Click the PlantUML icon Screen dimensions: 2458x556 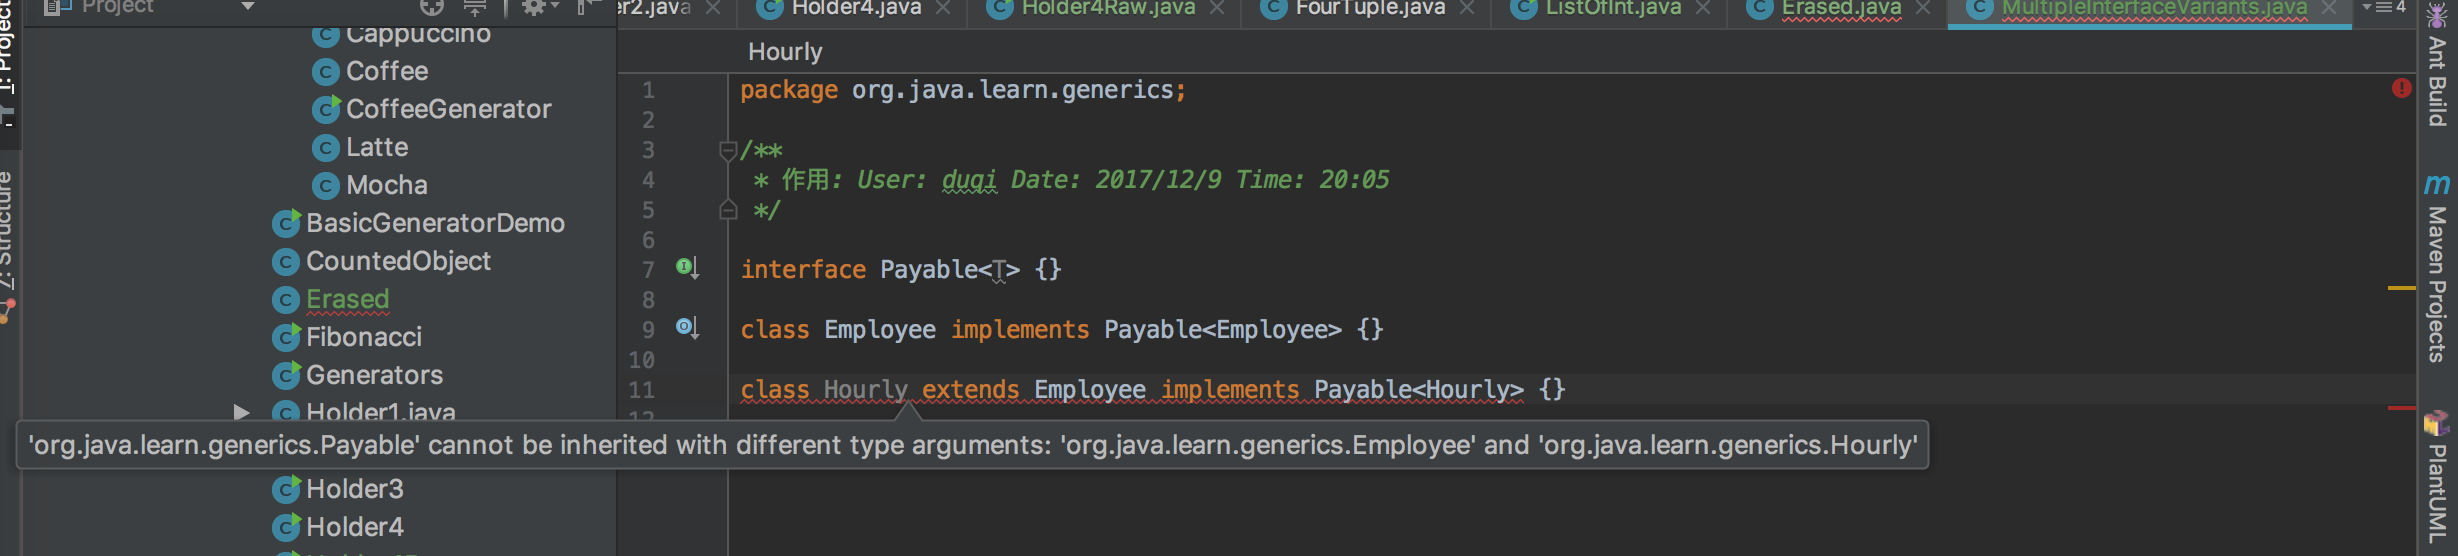coord(2437,422)
